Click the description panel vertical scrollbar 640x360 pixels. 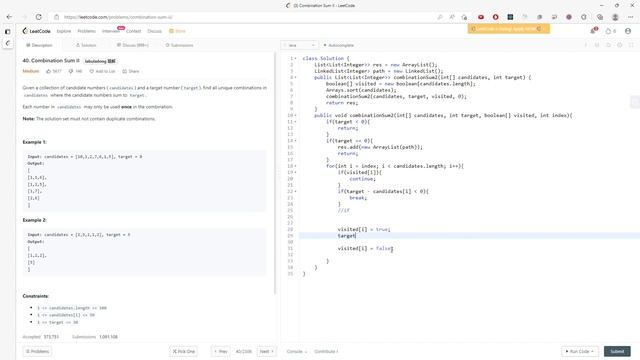point(275,173)
